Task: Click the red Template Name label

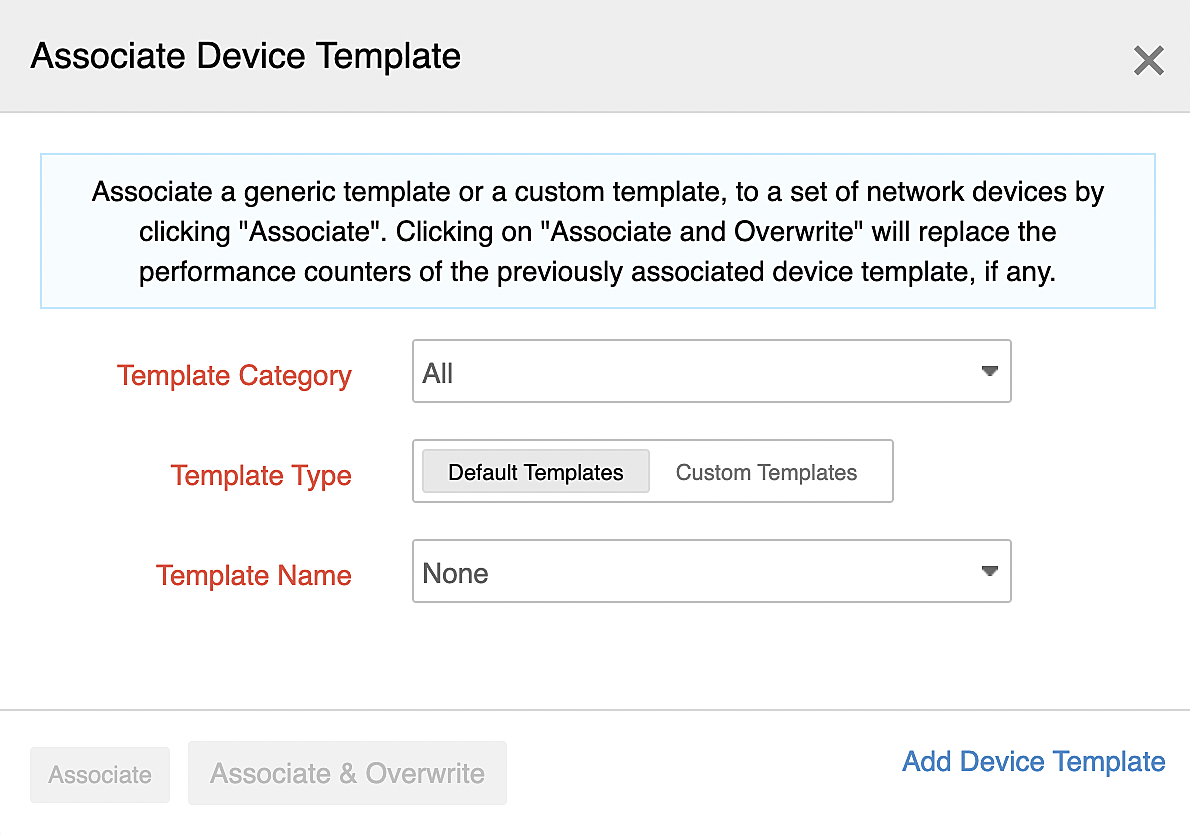Action: click(253, 576)
